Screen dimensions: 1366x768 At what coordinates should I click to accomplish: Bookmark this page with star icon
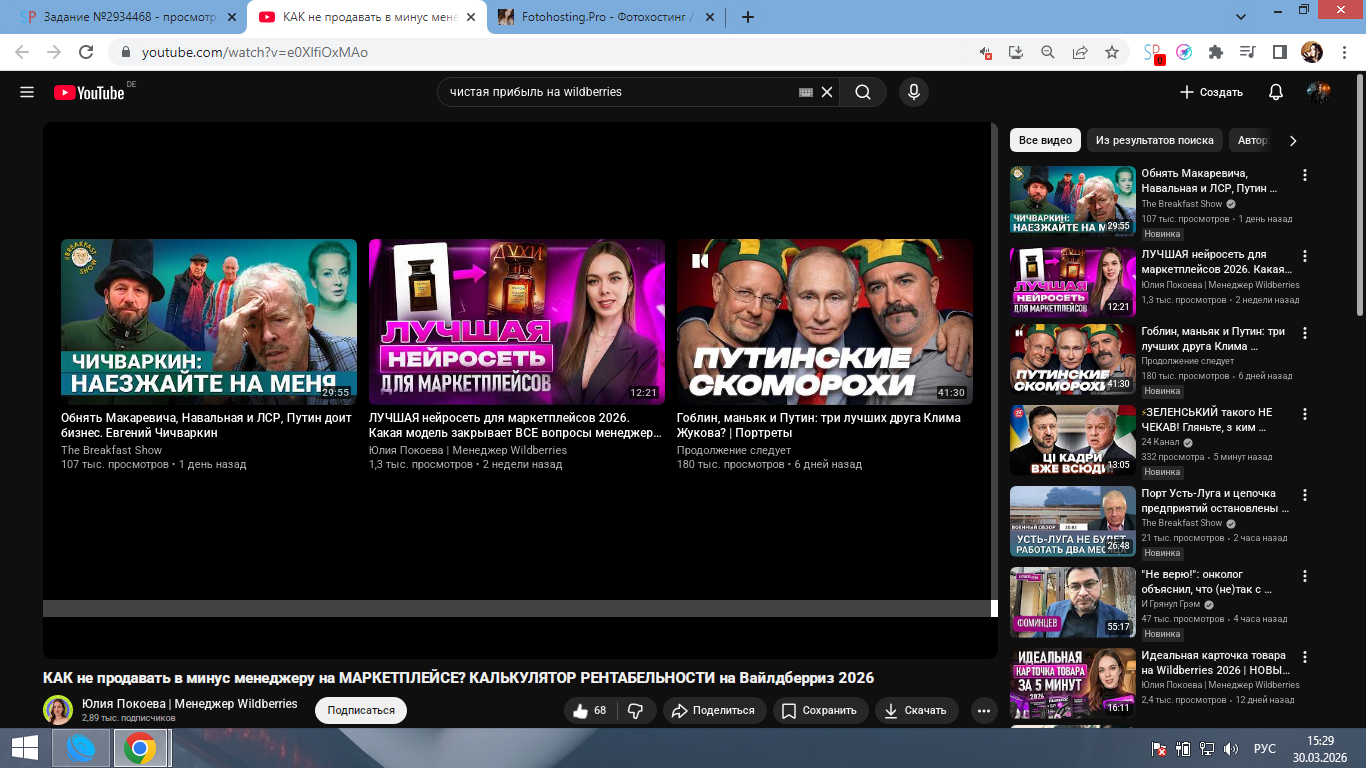[1111, 52]
